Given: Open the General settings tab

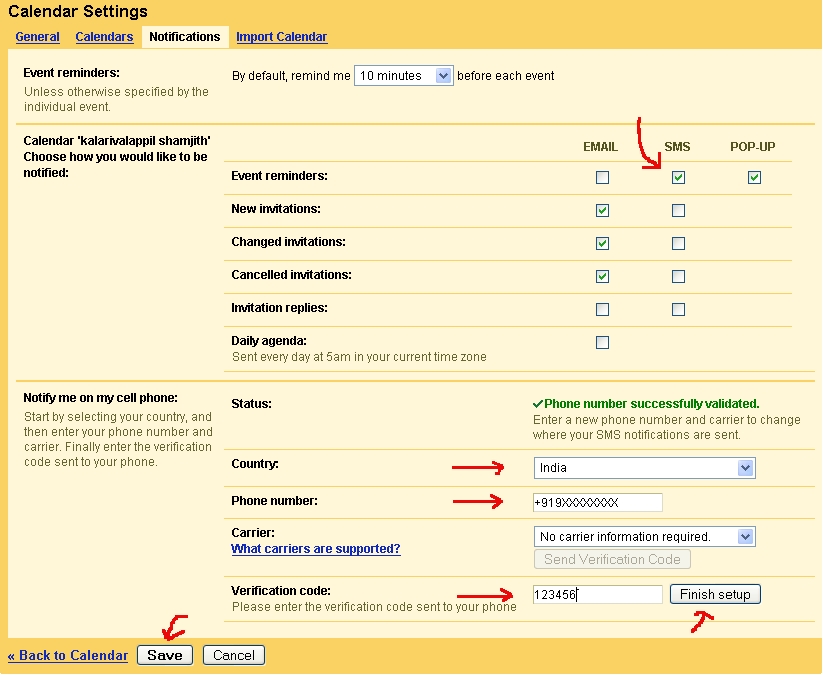Looking at the screenshot, I should click(x=37, y=37).
